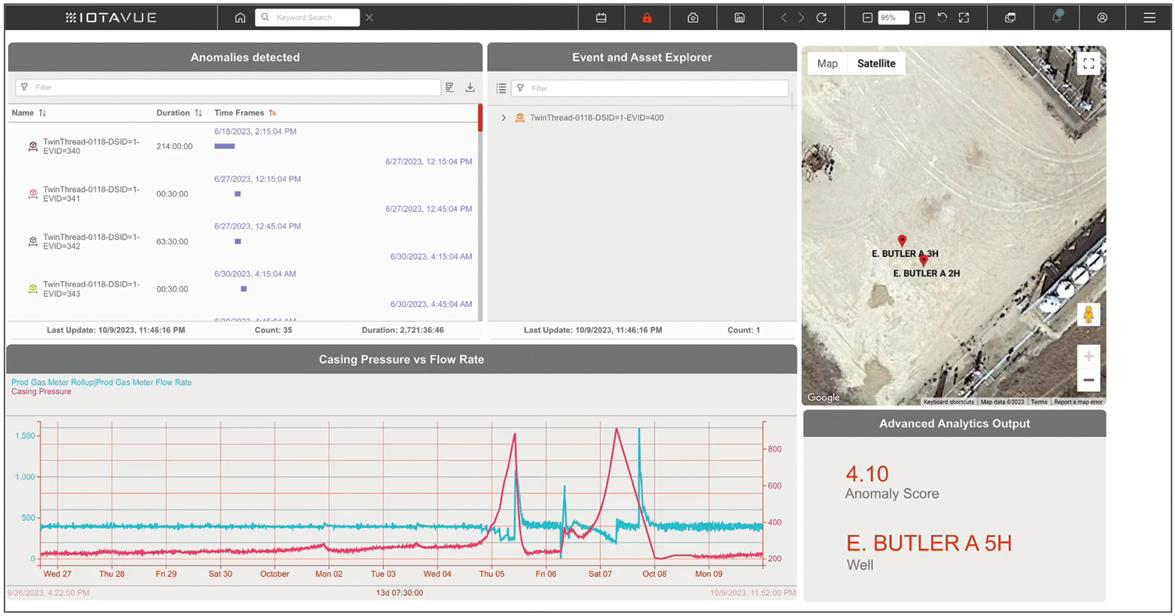Click the E. BUTLER A 3H map pin
This screenshot has height=616, width=1175.
[x=902, y=241]
